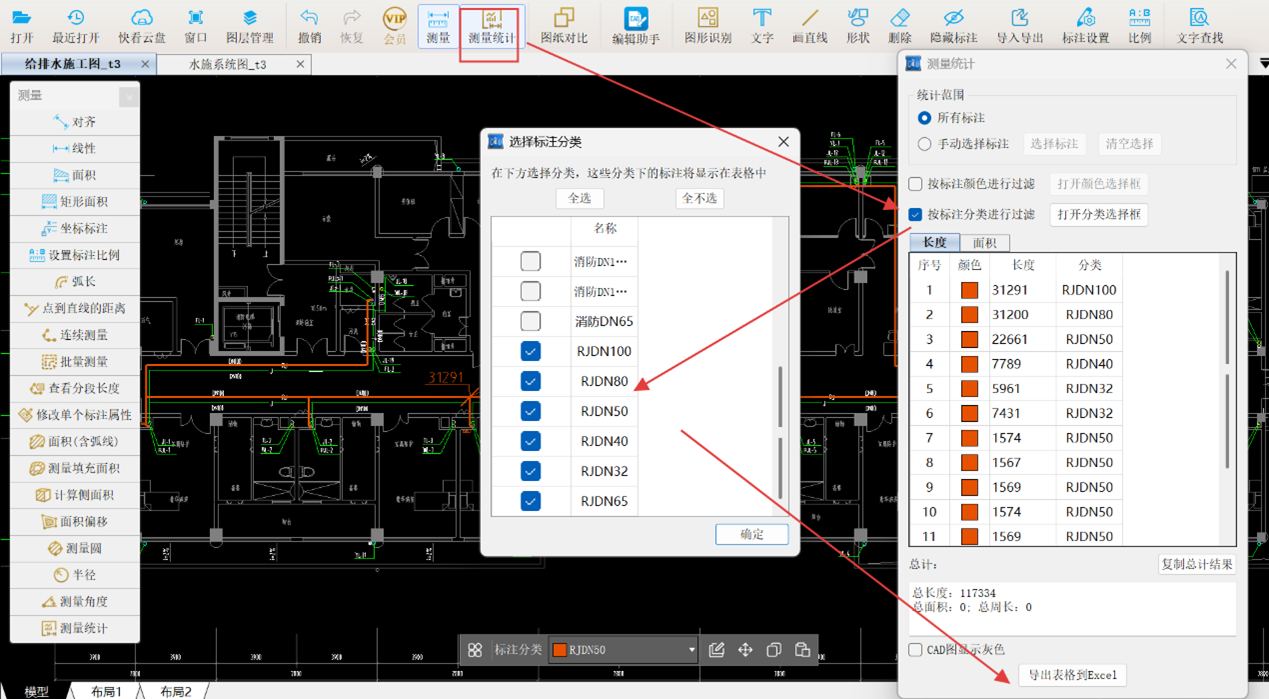
Task: Click the category list vertical scrollbar
Action: (780, 396)
